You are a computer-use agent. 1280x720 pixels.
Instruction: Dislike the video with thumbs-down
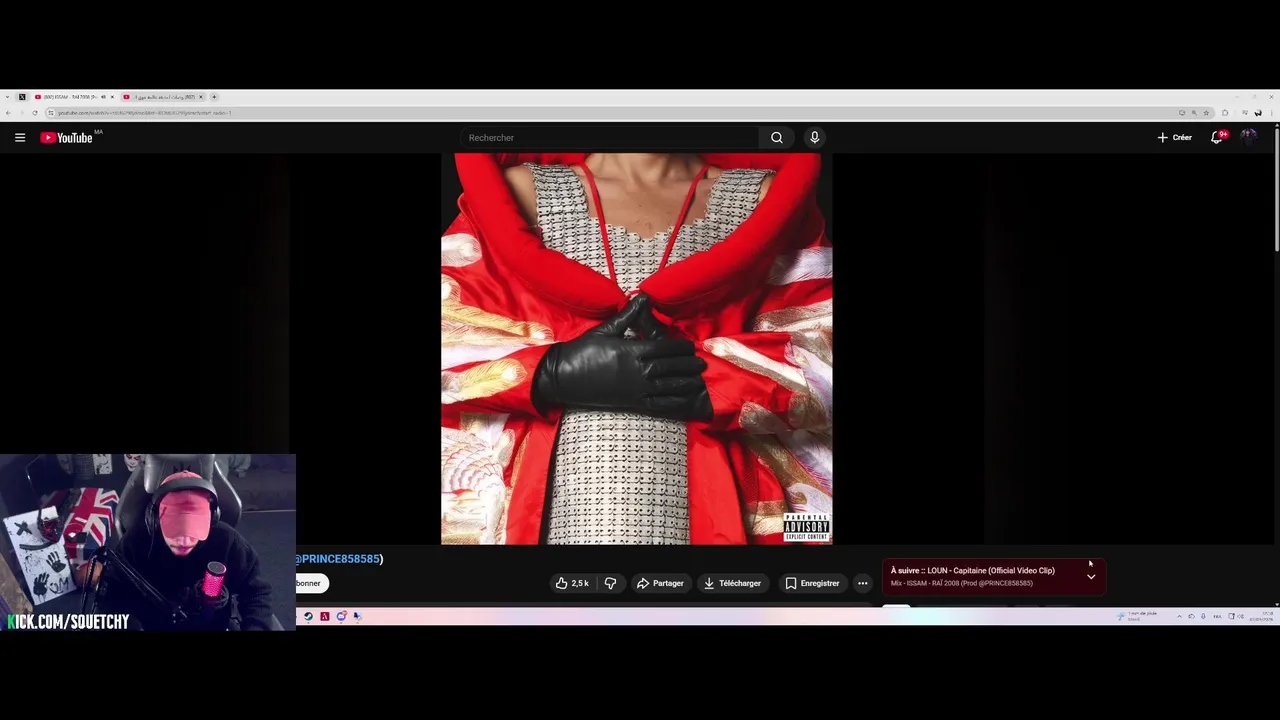coord(610,583)
